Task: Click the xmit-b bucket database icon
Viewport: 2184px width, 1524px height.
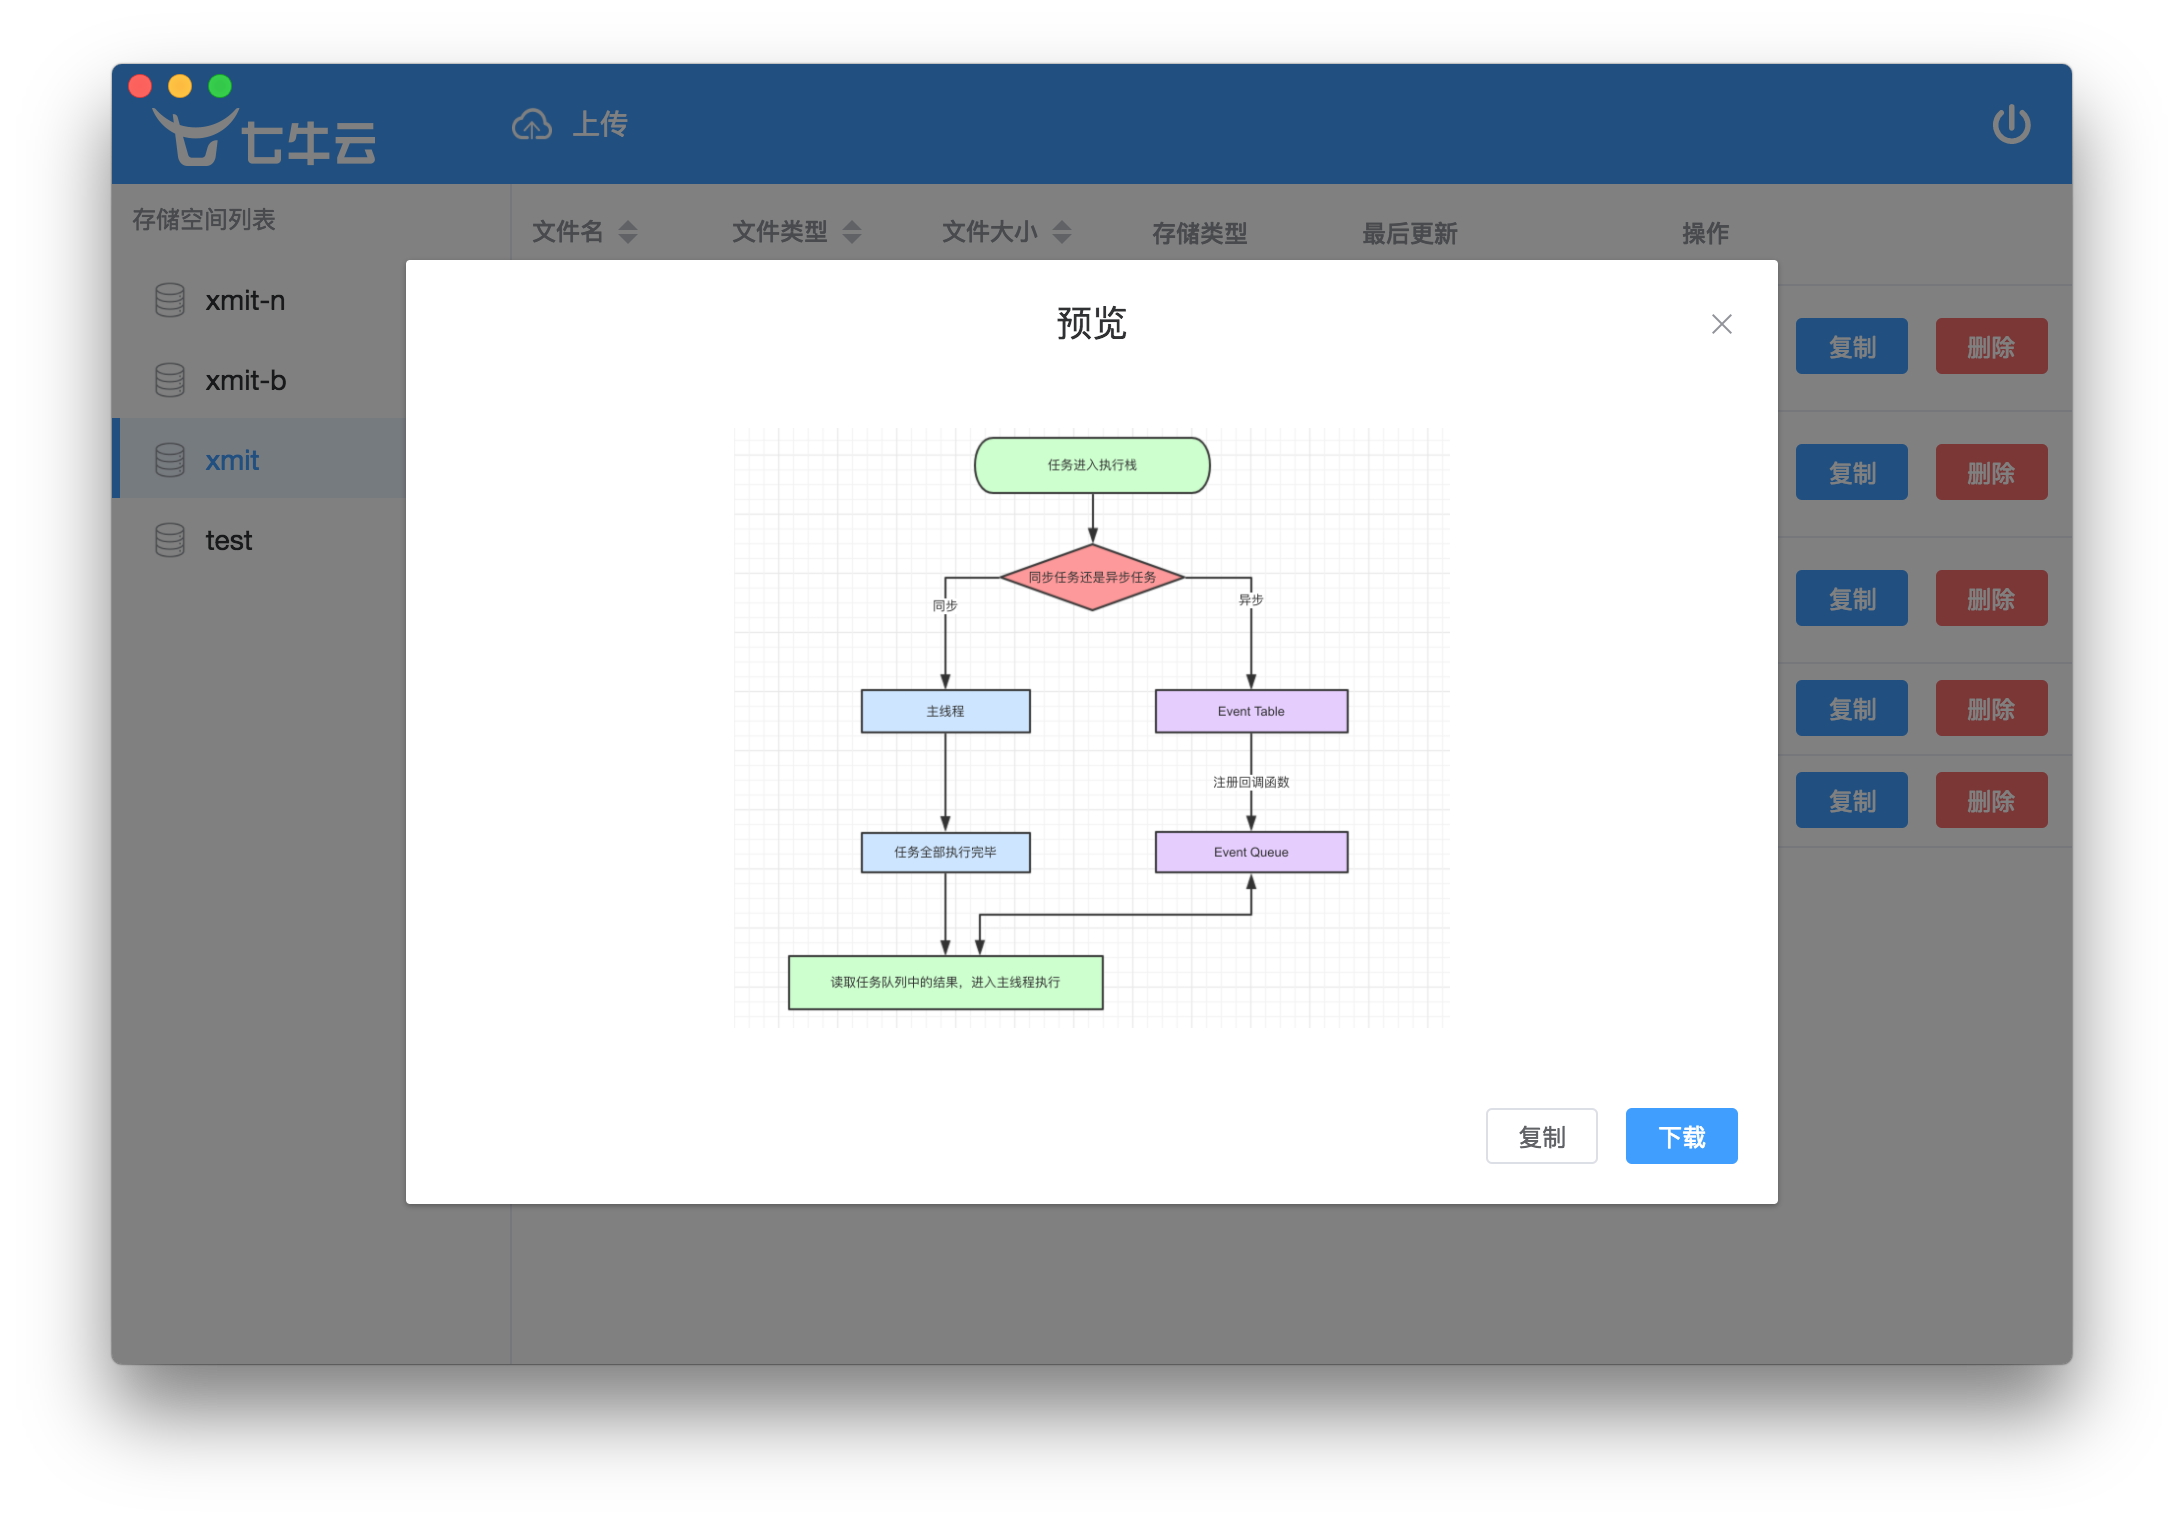Action: [x=170, y=380]
